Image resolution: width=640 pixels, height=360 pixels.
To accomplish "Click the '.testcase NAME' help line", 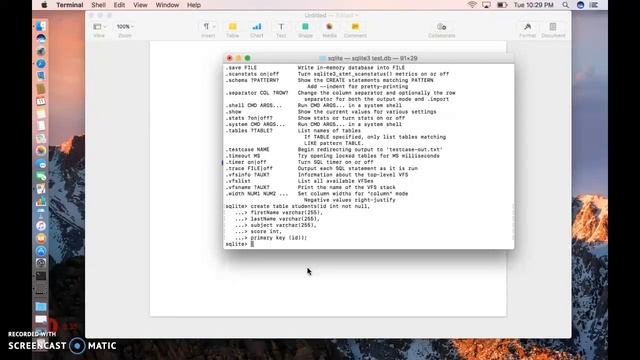I will (x=334, y=149).
